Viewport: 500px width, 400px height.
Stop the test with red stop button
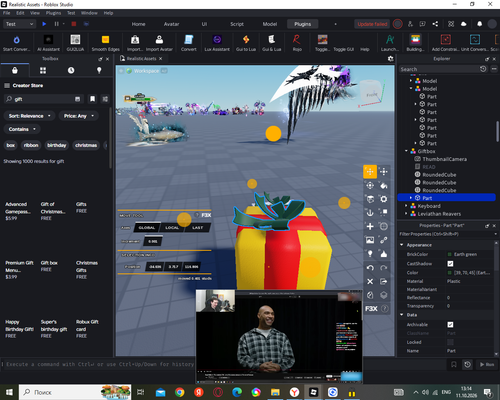[74, 24]
